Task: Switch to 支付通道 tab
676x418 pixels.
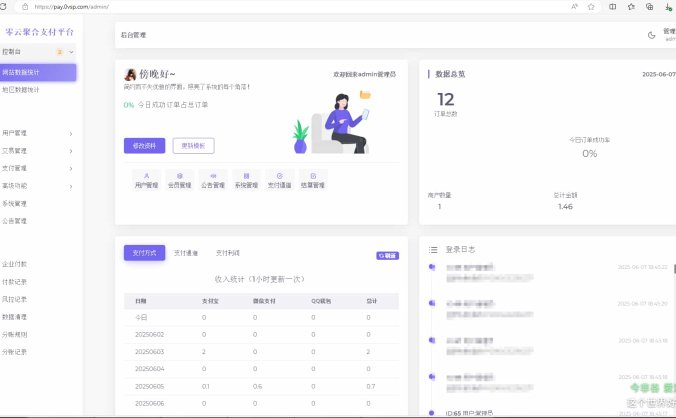Action: (186, 253)
